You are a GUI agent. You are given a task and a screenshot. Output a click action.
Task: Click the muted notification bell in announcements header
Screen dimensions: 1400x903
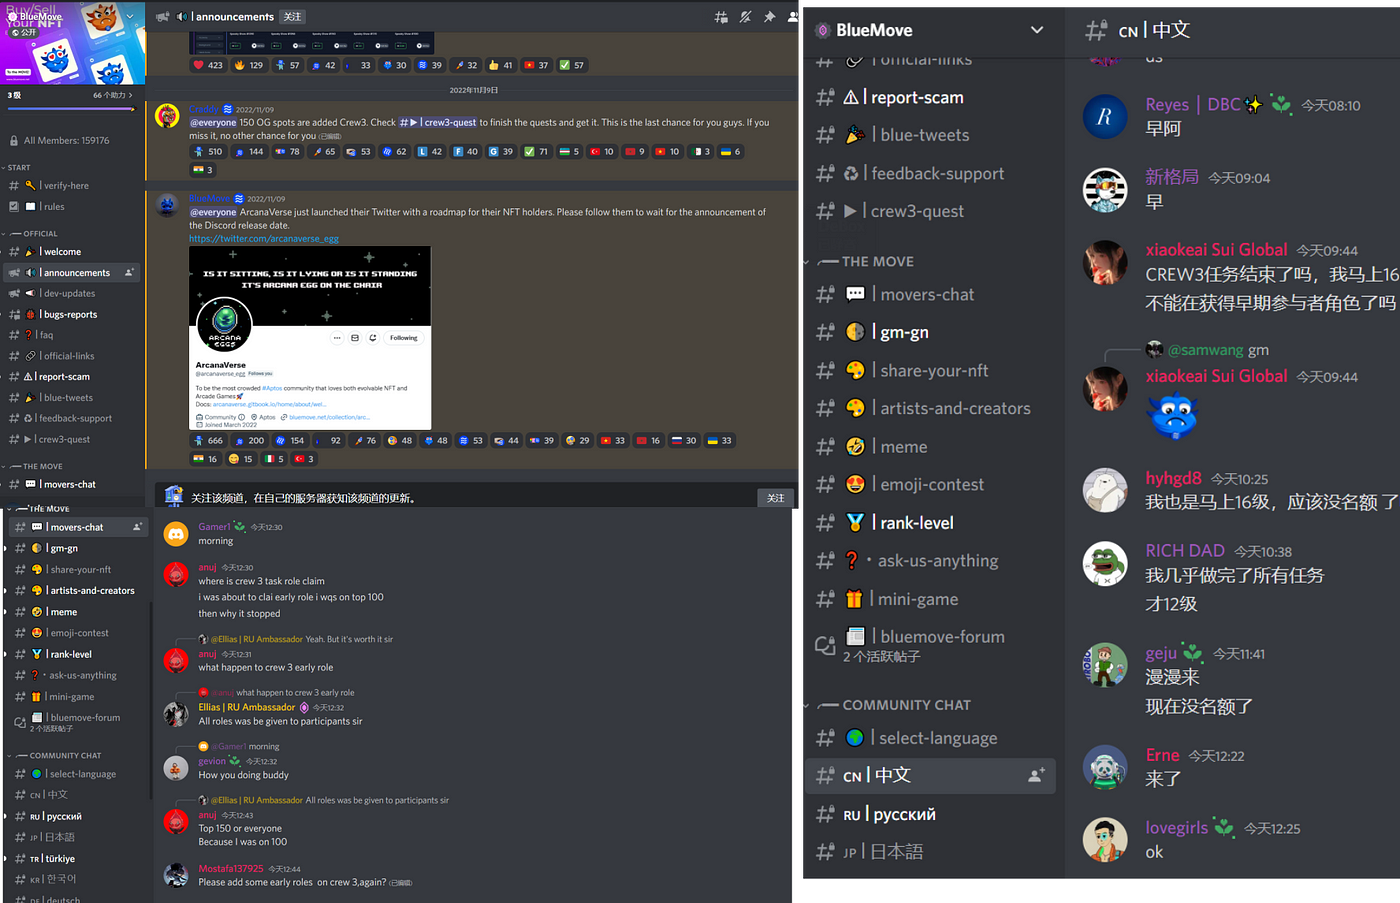coord(745,17)
